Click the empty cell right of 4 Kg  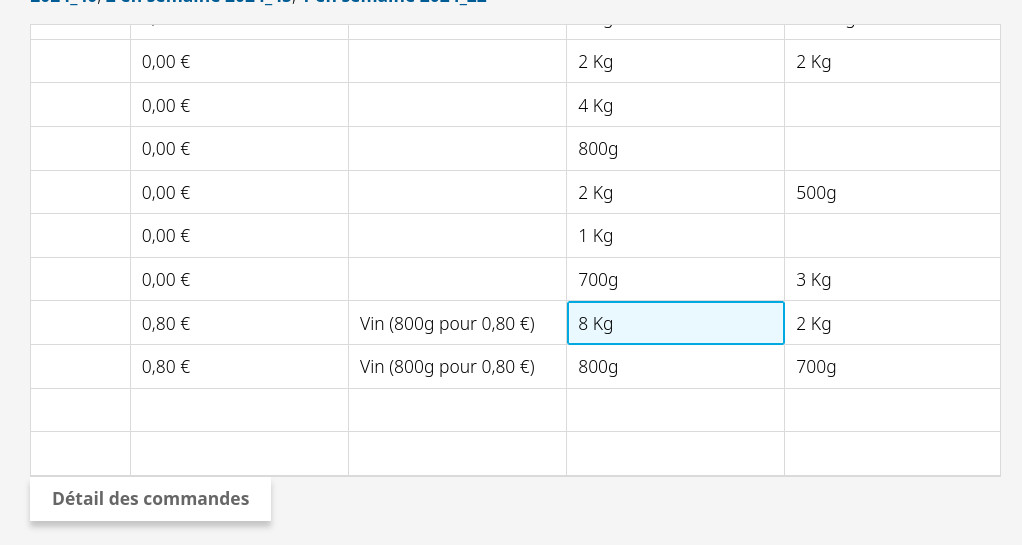(892, 105)
